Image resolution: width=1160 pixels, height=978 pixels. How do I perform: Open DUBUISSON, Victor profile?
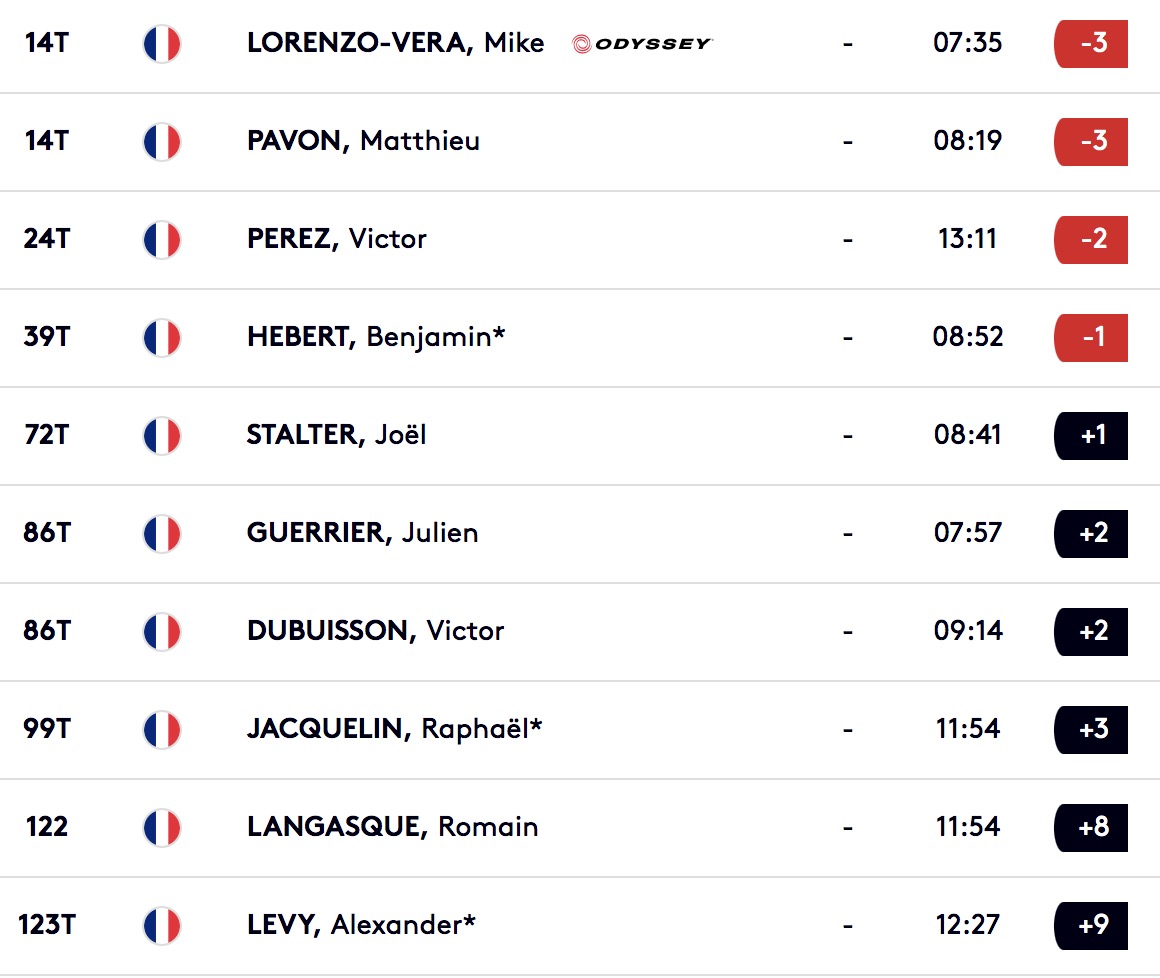[x=375, y=630]
